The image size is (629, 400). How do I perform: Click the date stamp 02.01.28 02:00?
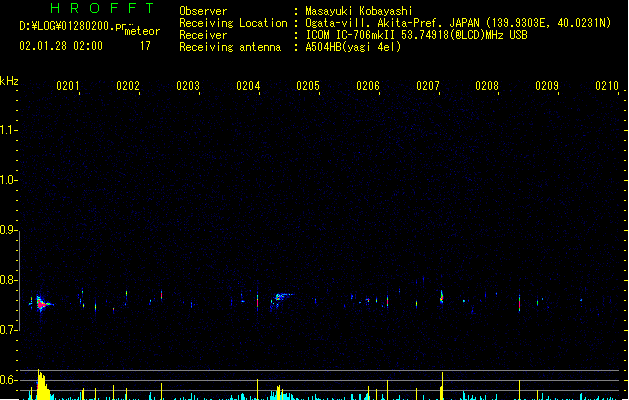(x=61, y=46)
